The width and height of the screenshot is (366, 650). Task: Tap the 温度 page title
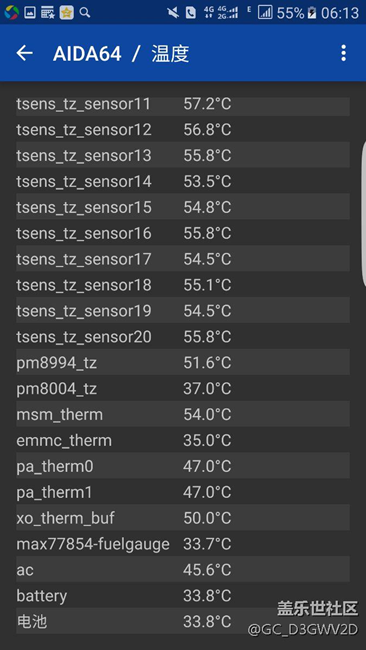click(x=170, y=53)
